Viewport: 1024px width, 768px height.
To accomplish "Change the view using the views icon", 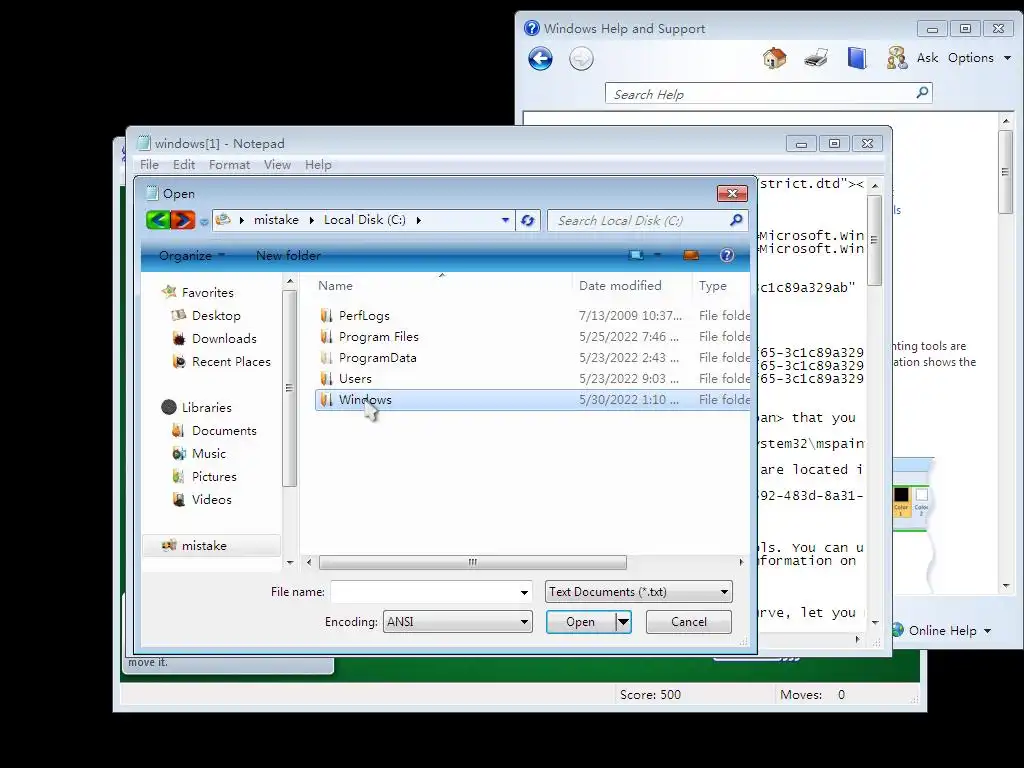I will pyautogui.click(x=635, y=255).
